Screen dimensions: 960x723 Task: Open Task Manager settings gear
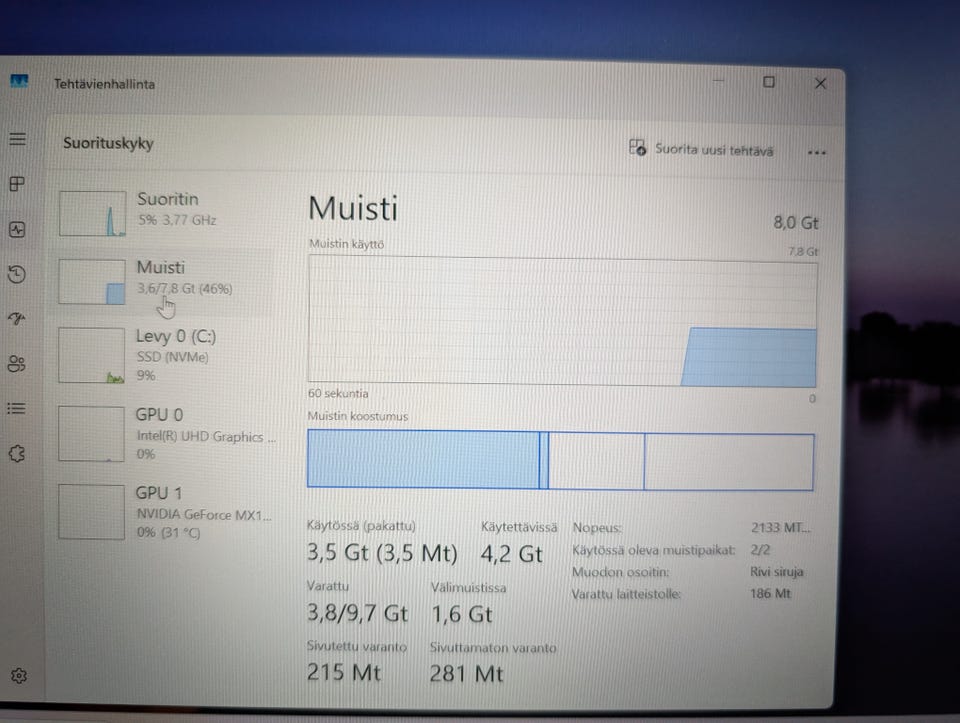(19, 675)
